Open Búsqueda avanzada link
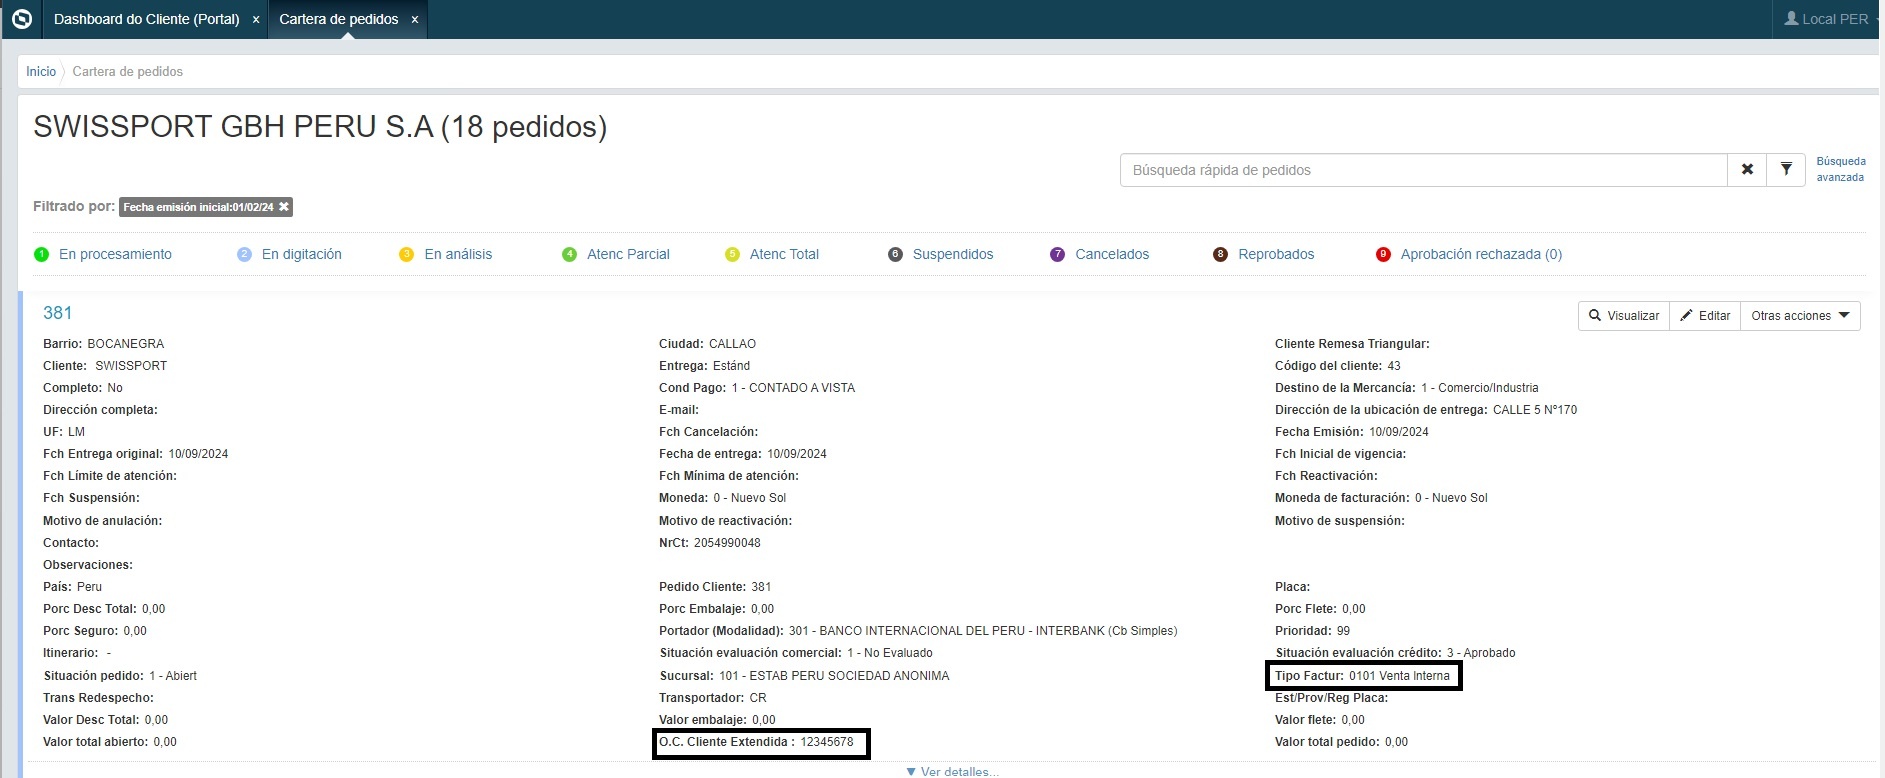 click(1841, 169)
